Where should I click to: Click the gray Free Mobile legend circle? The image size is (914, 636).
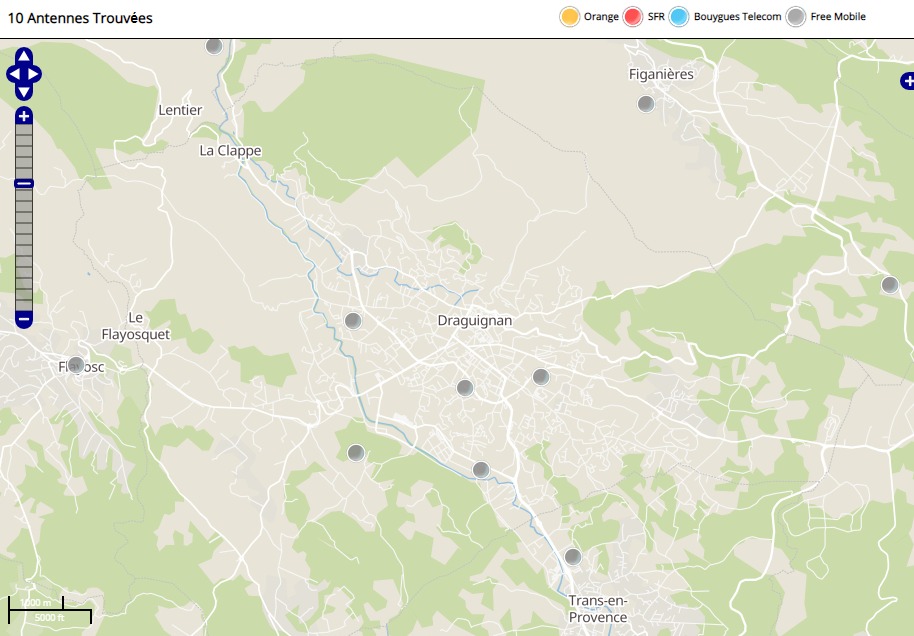[796, 17]
